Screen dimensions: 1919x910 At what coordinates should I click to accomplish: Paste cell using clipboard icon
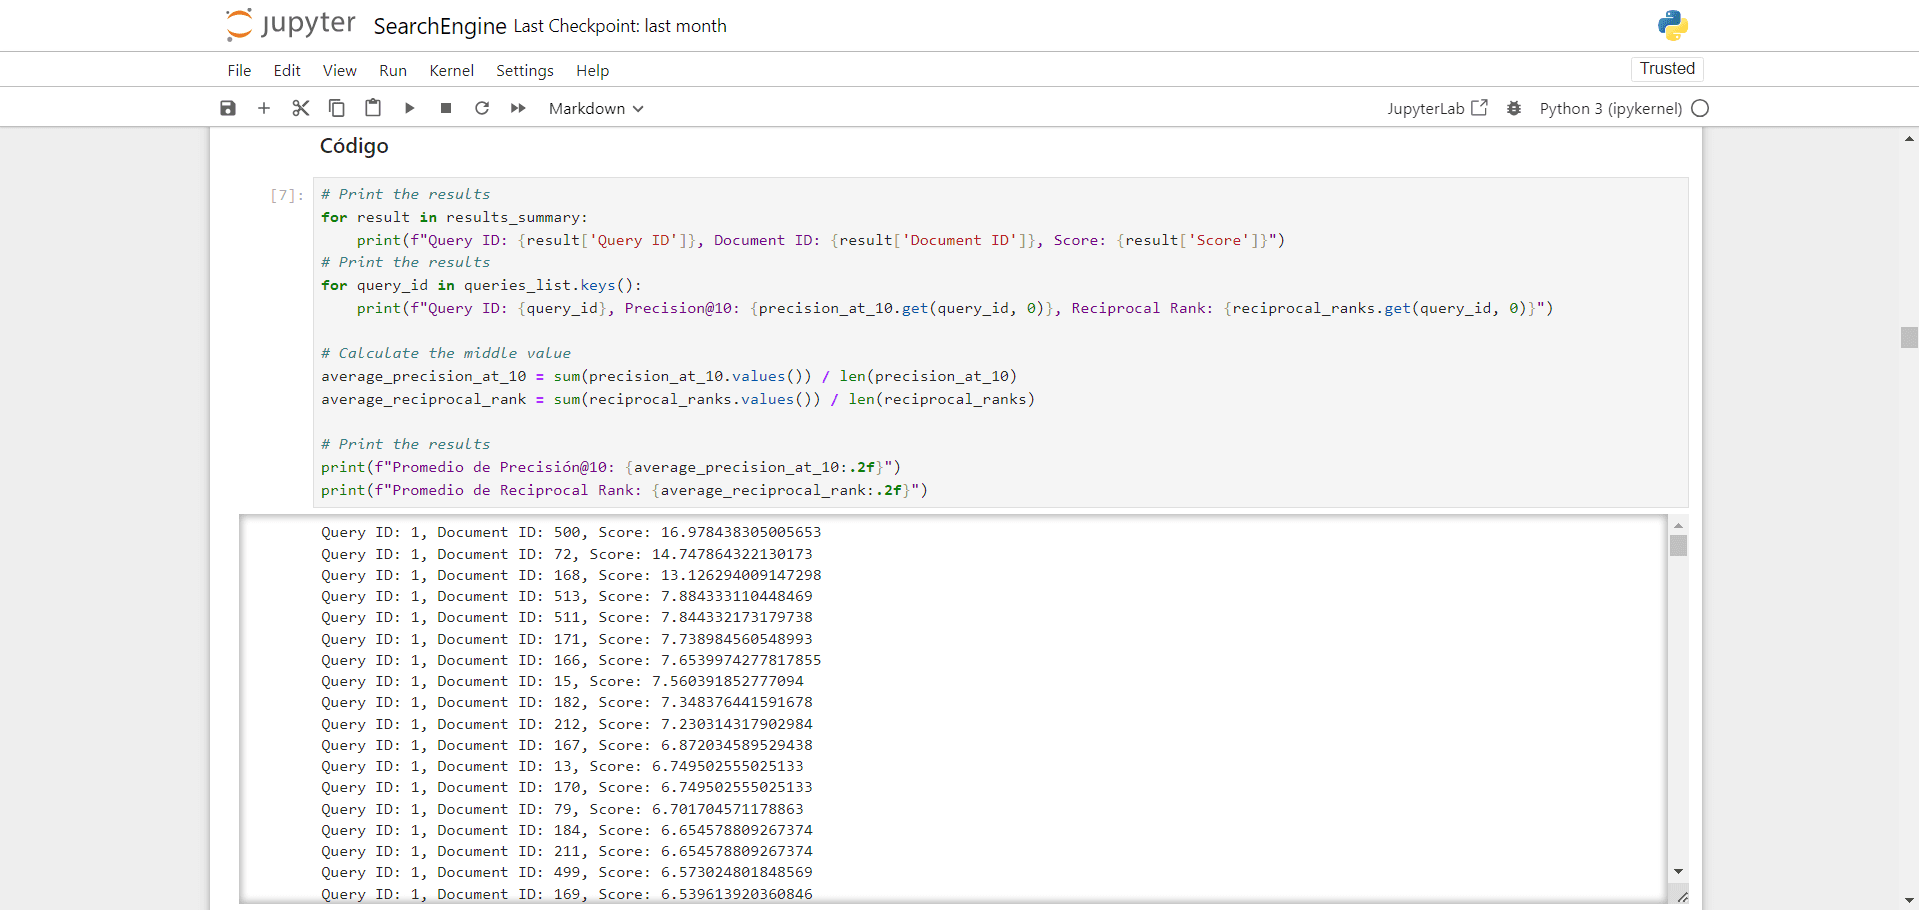point(373,108)
